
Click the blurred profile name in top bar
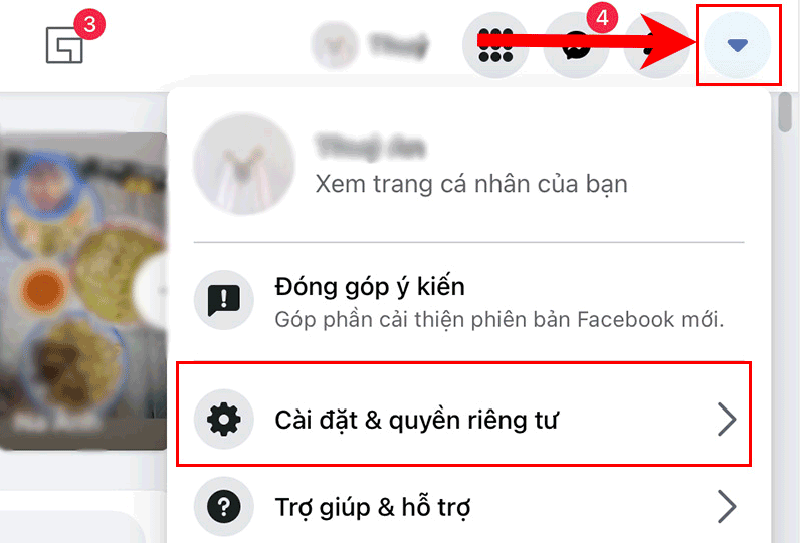[x=398, y=45]
